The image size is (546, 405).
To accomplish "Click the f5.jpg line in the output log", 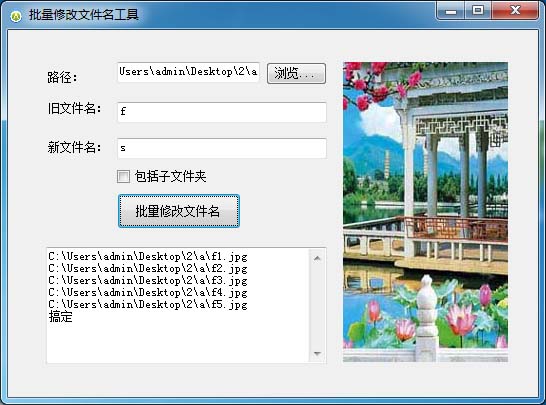I will (x=148, y=305).
